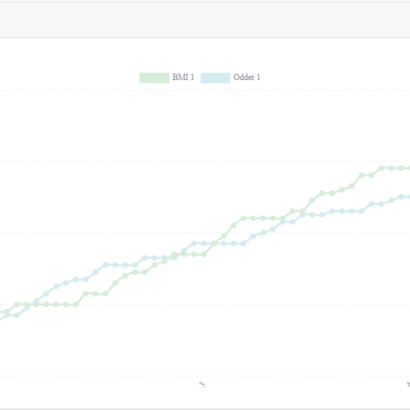
Task: Select the first green BMI 1 point at the chart's left edge
Action: click(7, 312)
